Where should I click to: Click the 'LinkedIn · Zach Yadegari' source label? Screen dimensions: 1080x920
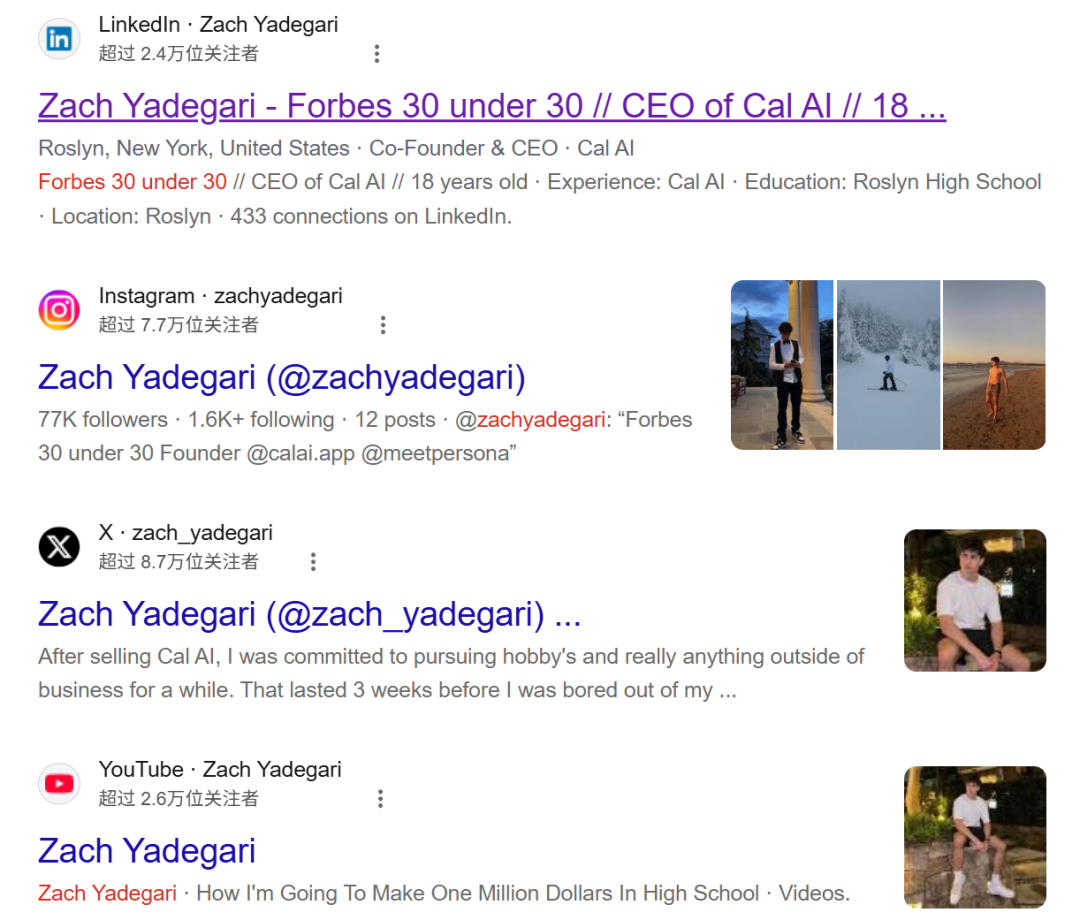218,25
